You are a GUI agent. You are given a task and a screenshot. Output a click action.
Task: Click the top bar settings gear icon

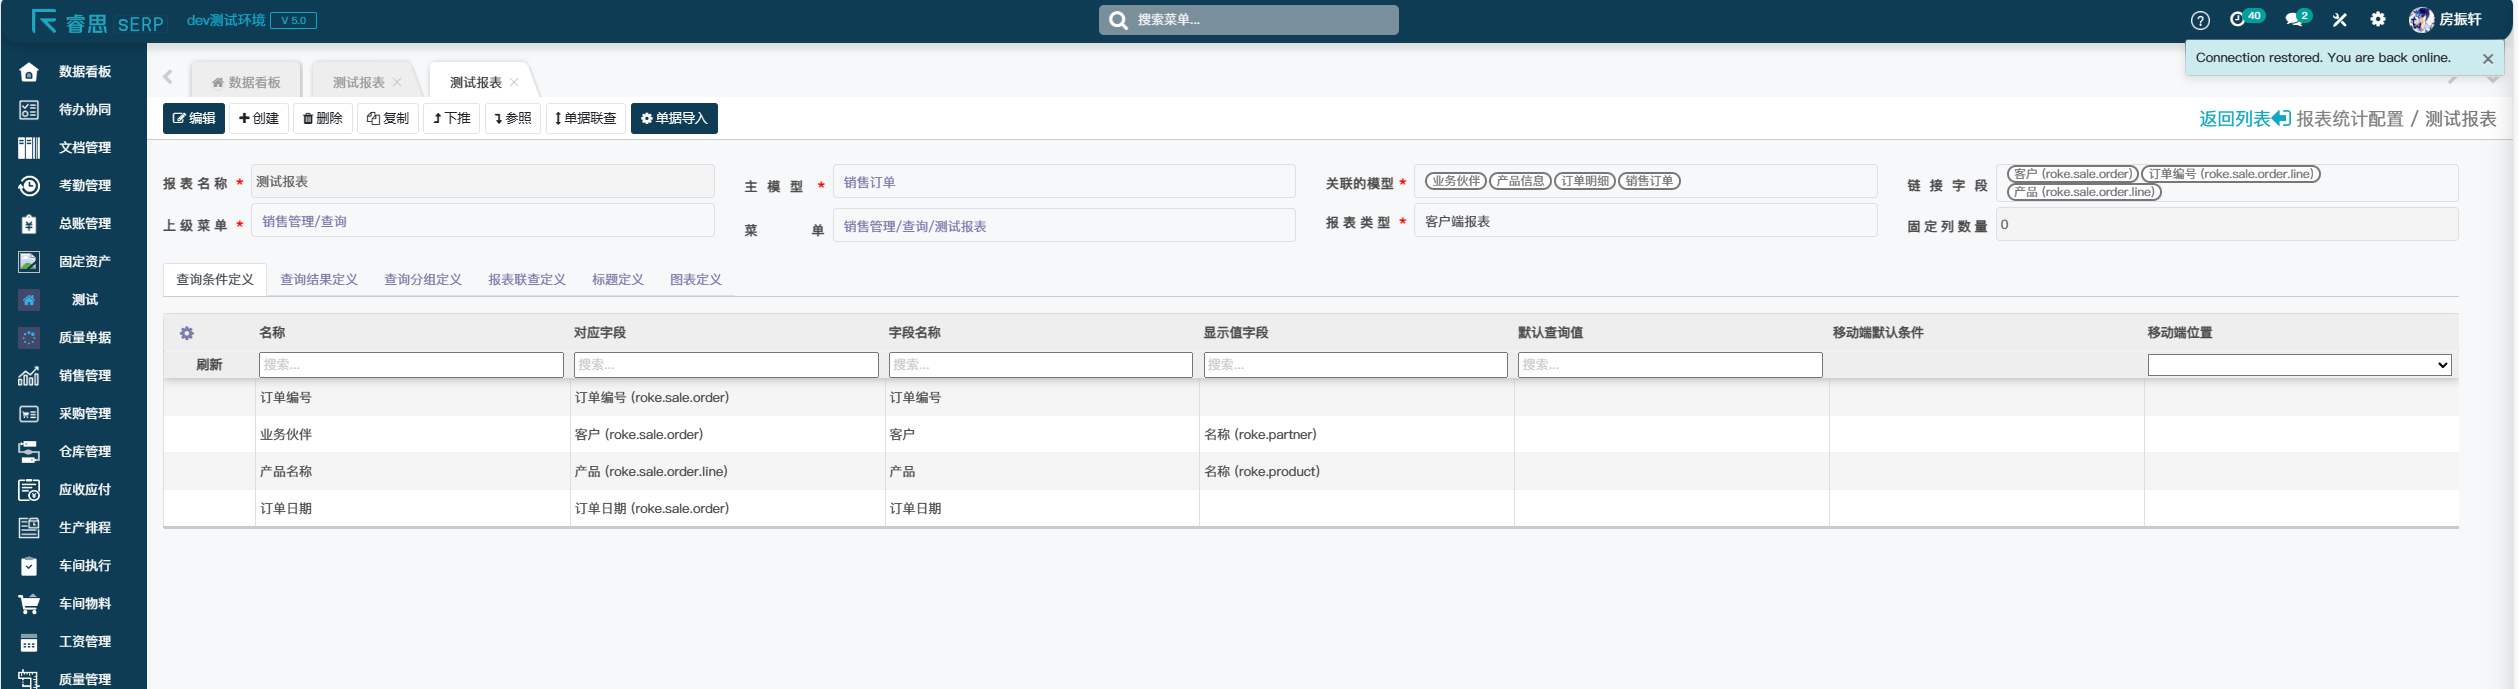coord(2378,20)
